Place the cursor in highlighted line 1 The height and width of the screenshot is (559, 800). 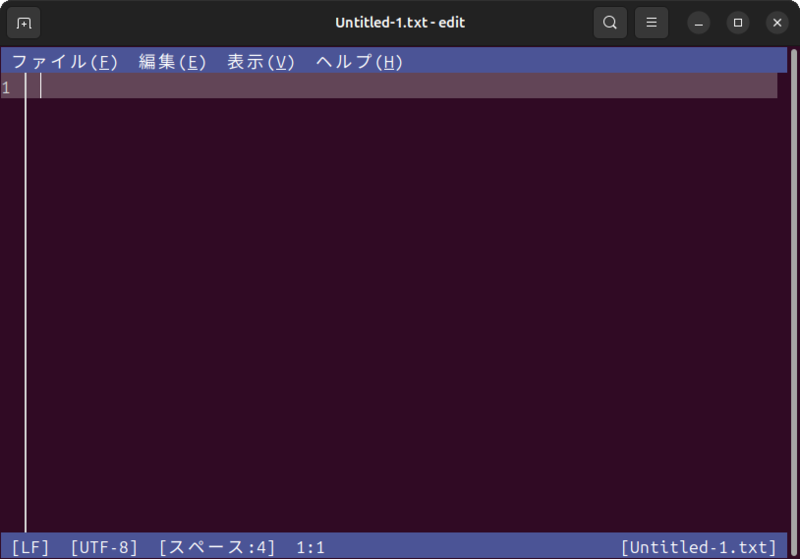(400, 87)
